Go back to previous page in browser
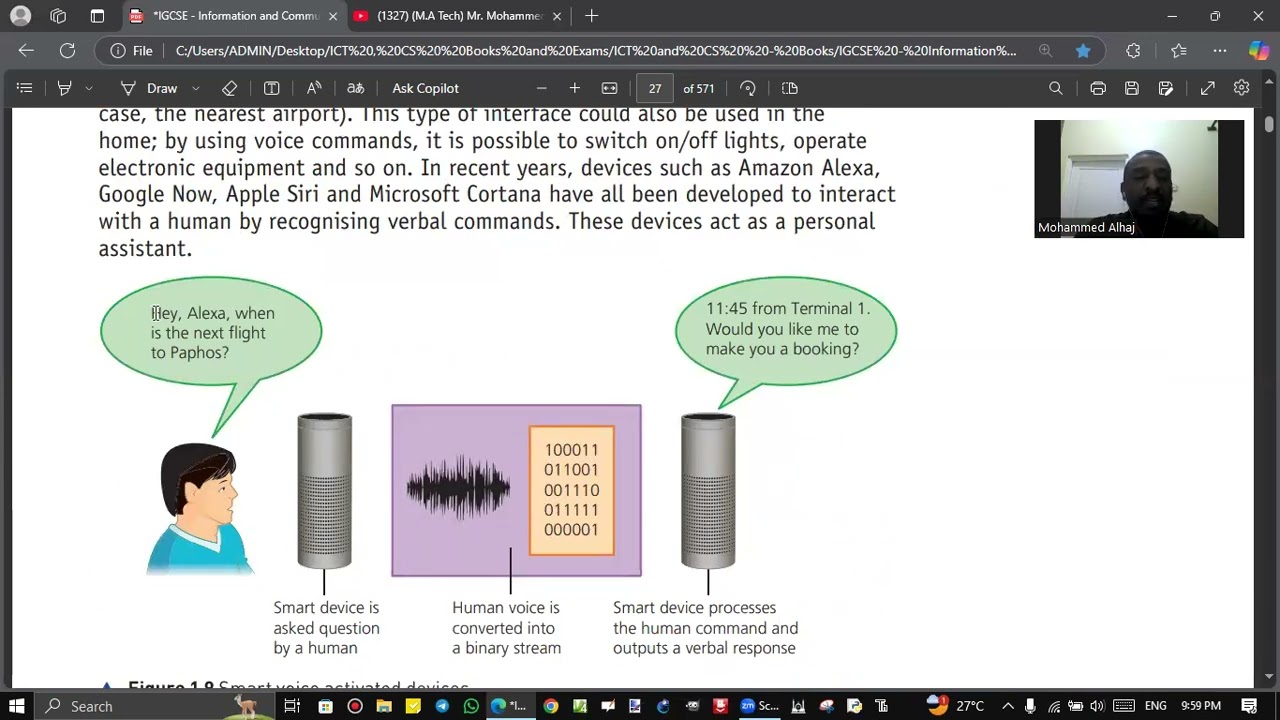Screen dimensions: 1280x720 tap(26, 50)
